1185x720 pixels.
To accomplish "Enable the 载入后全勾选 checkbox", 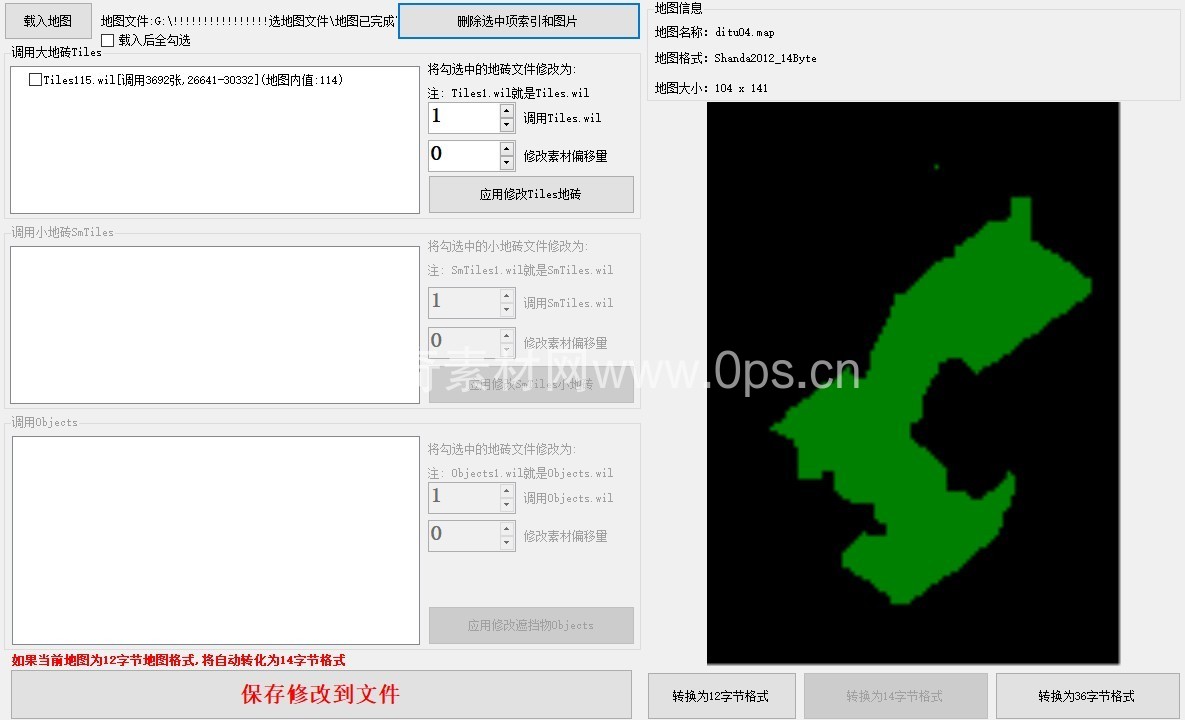I will click(108, 40).
